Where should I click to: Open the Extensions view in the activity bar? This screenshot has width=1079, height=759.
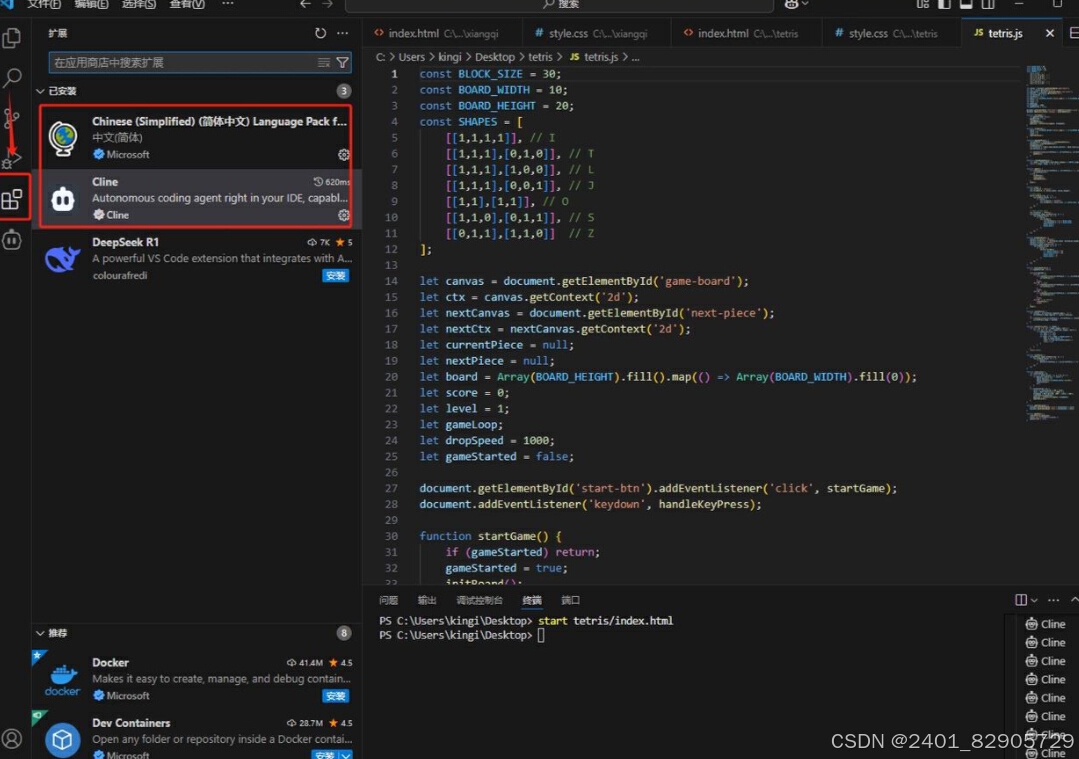coord(12,200)
